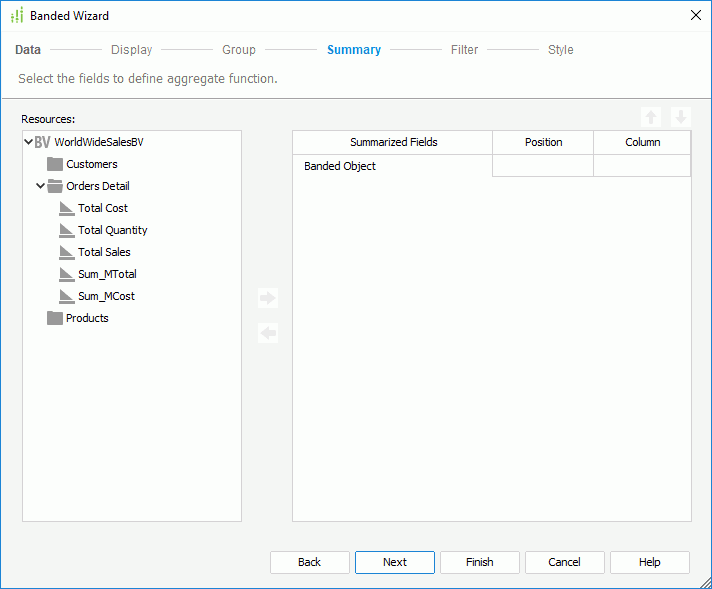Click the Back button

pos(310,562)
